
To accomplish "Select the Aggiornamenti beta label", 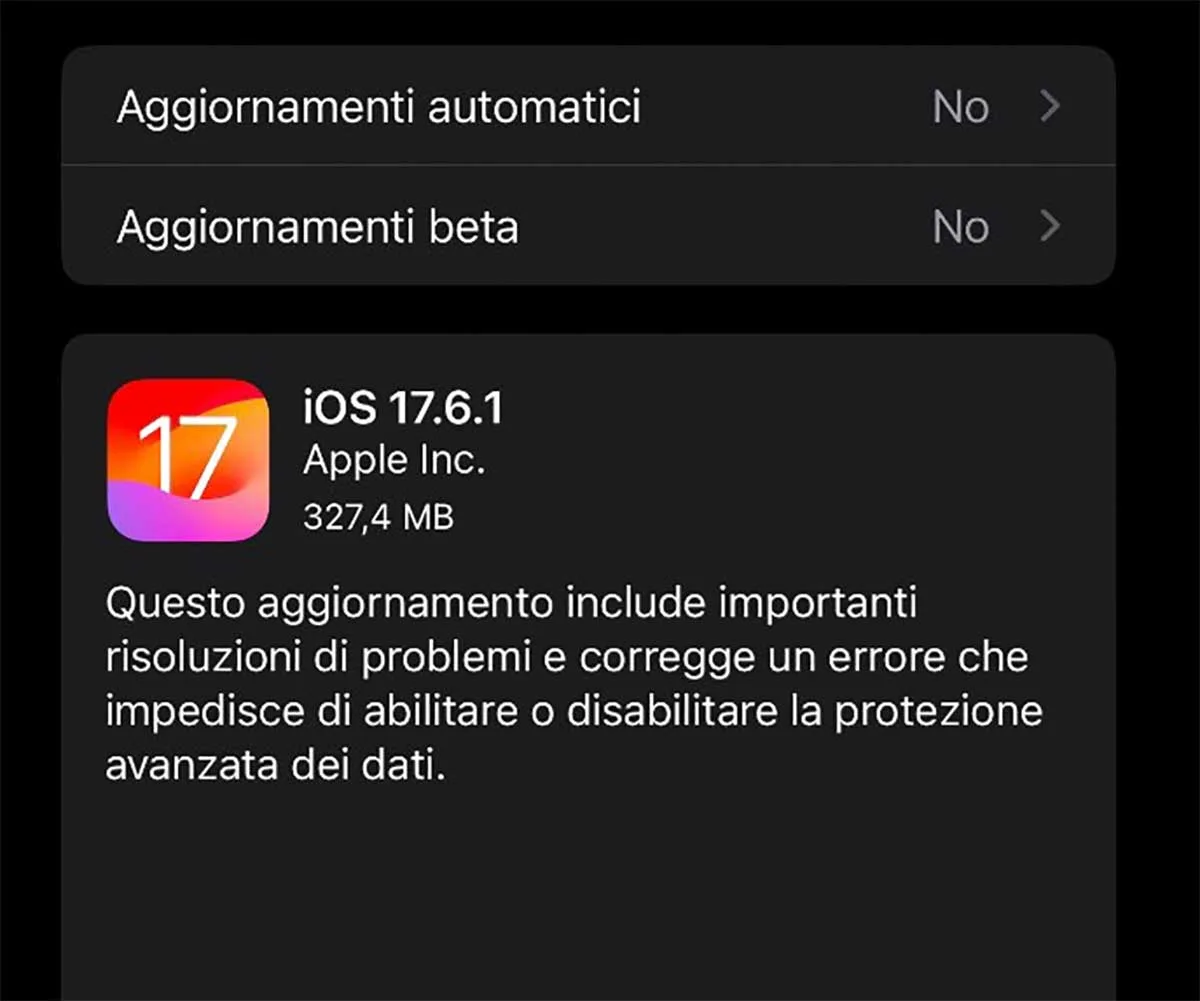I will 318,228.
